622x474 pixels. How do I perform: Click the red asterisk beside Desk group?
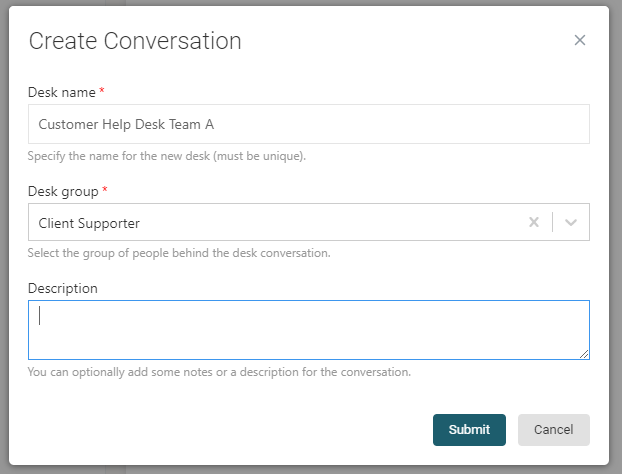click(x=105, y=190)
